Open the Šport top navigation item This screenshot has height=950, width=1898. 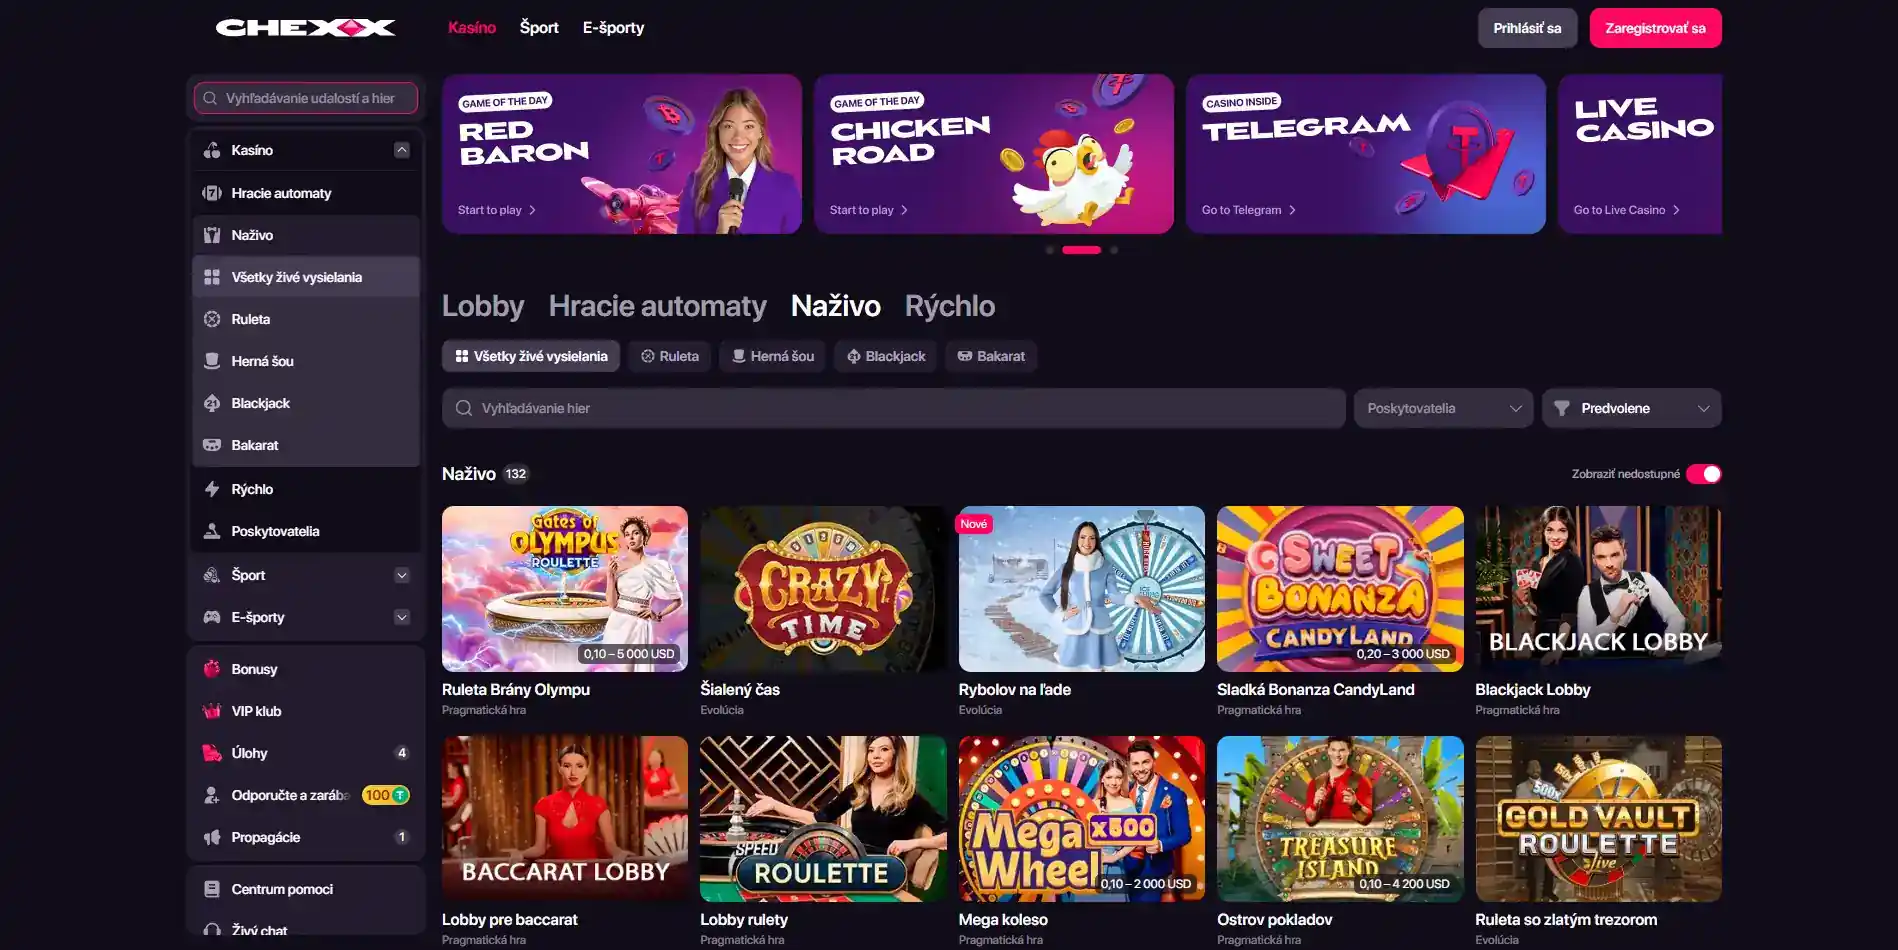539,27
